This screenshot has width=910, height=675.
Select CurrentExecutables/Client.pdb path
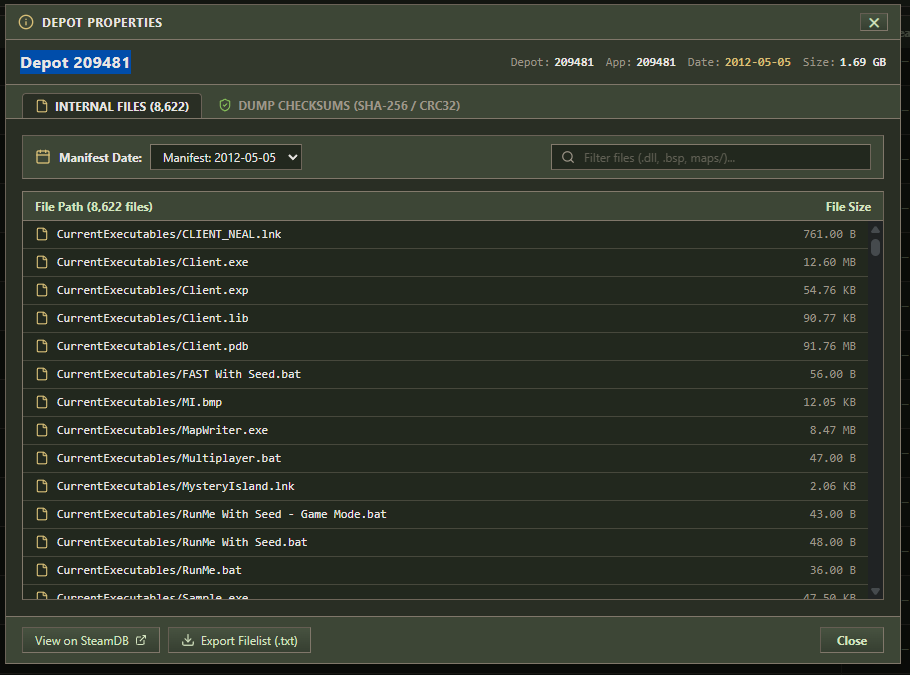click(153, 346)
